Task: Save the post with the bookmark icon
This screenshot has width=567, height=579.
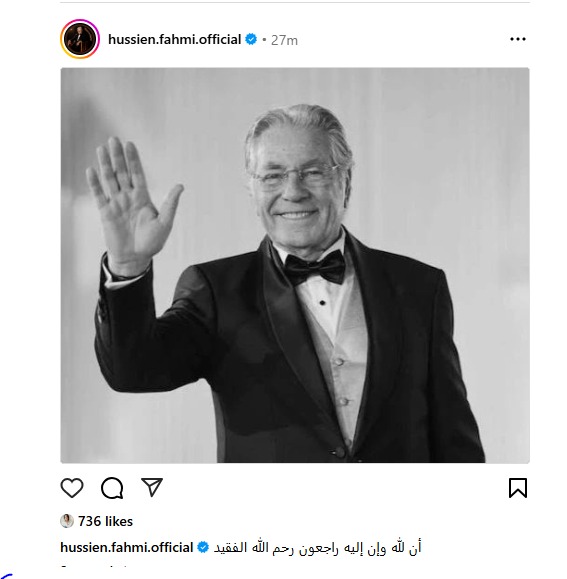Action: point(518,488)
